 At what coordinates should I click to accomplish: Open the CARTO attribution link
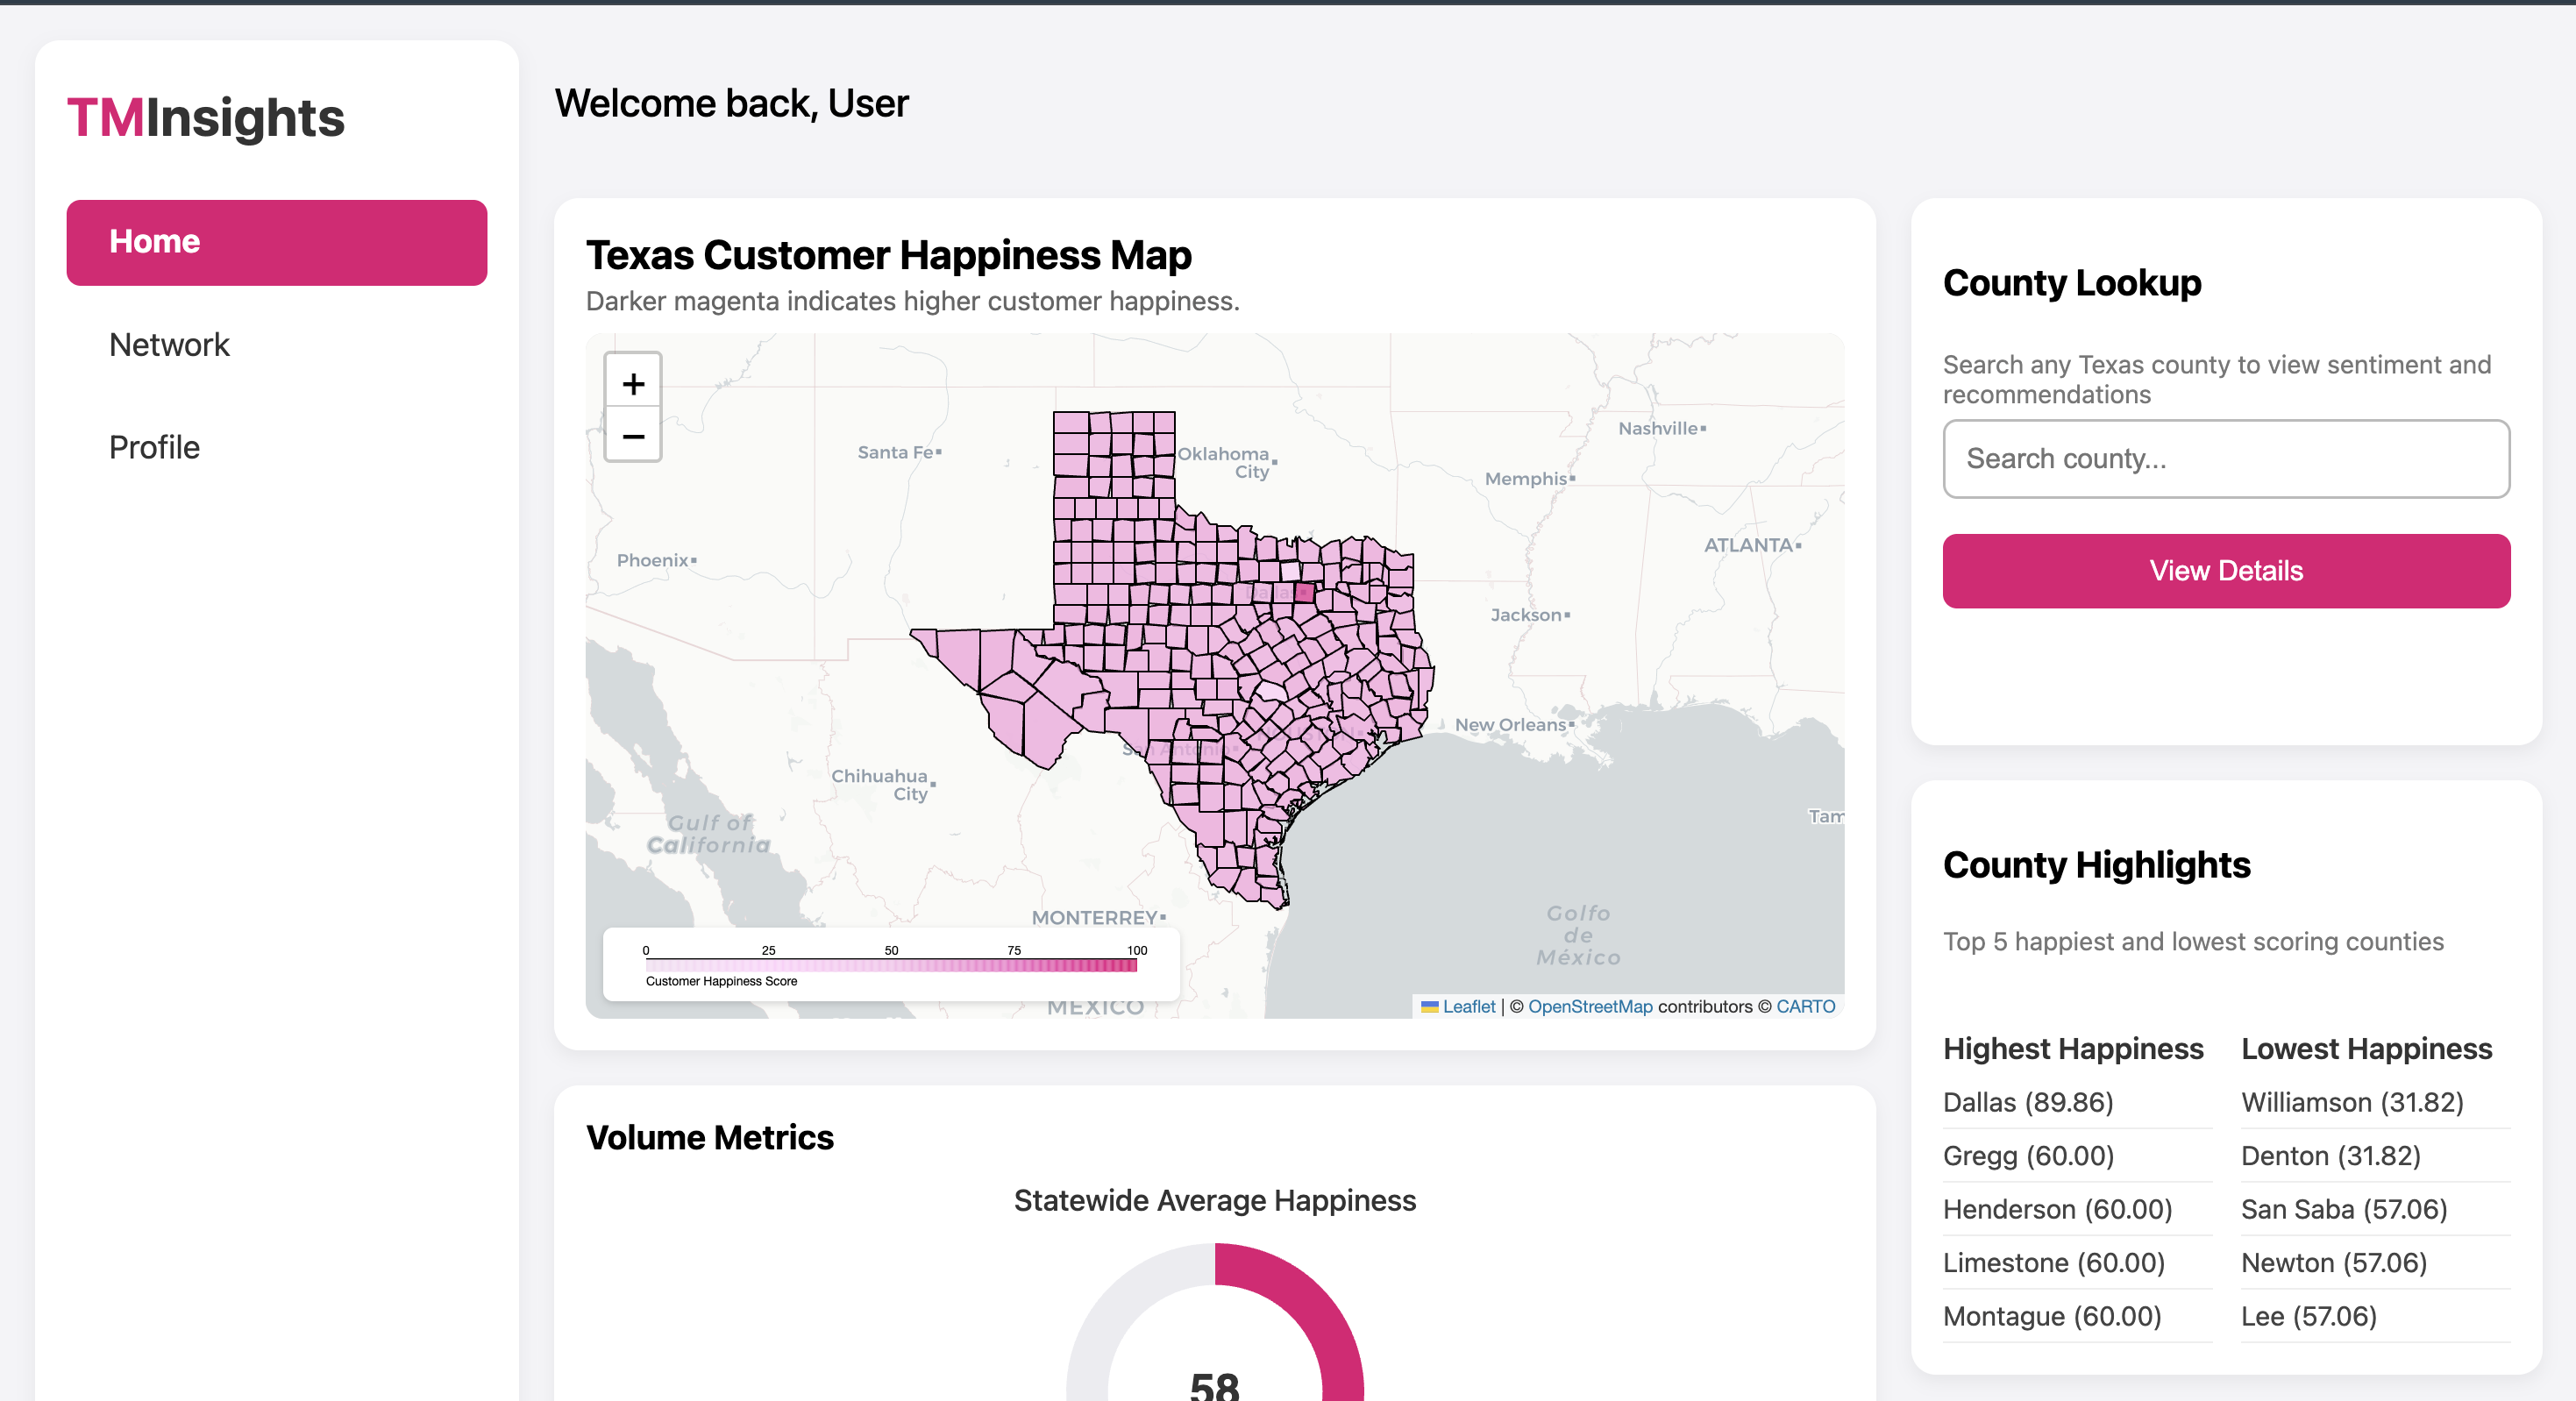tap(1805, 1006)
